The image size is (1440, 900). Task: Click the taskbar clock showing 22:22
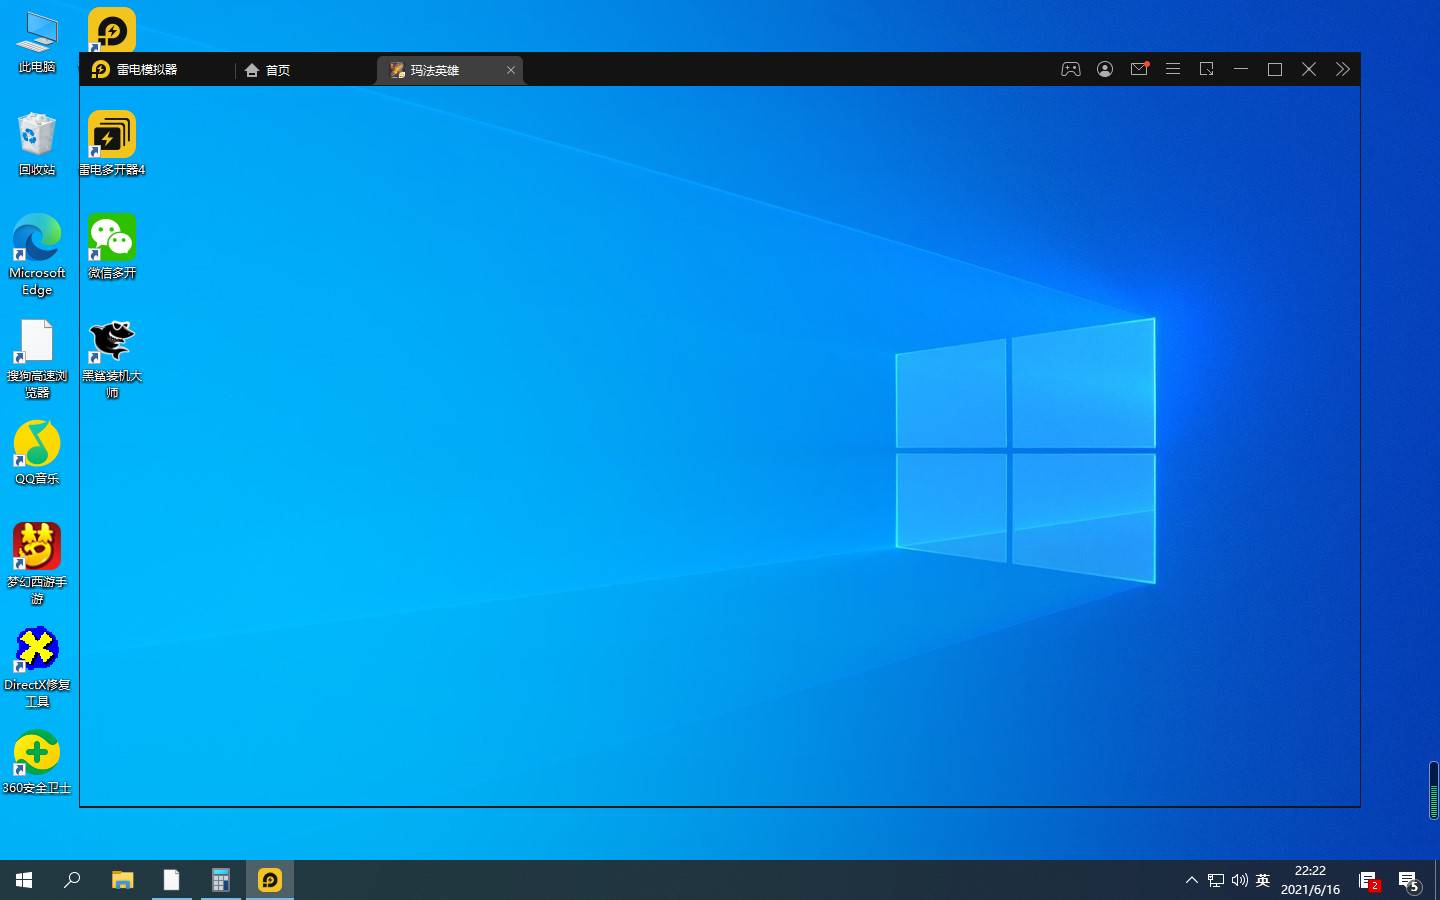[1310, 880]
